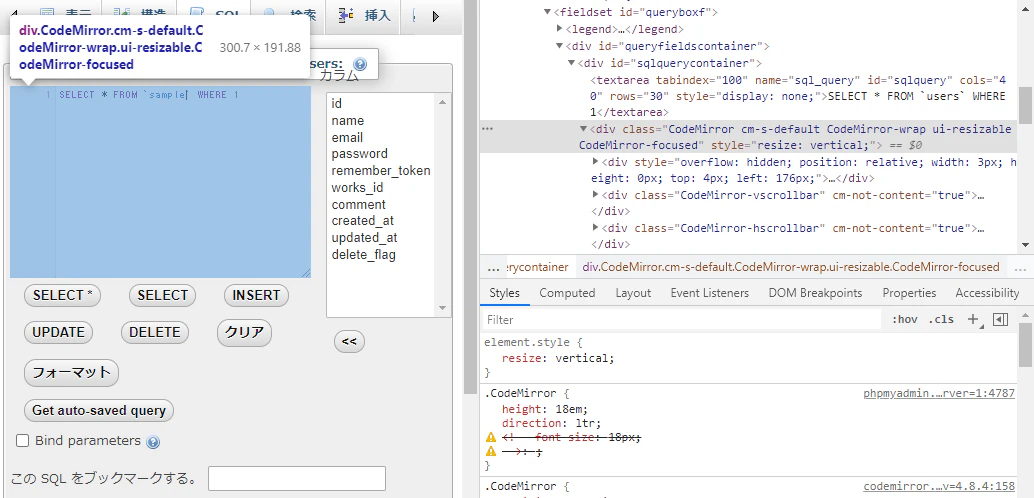Toggle the Bind parameters checkbox
The width and height of the screenshot is (1034, 498).
pos(22,441)
